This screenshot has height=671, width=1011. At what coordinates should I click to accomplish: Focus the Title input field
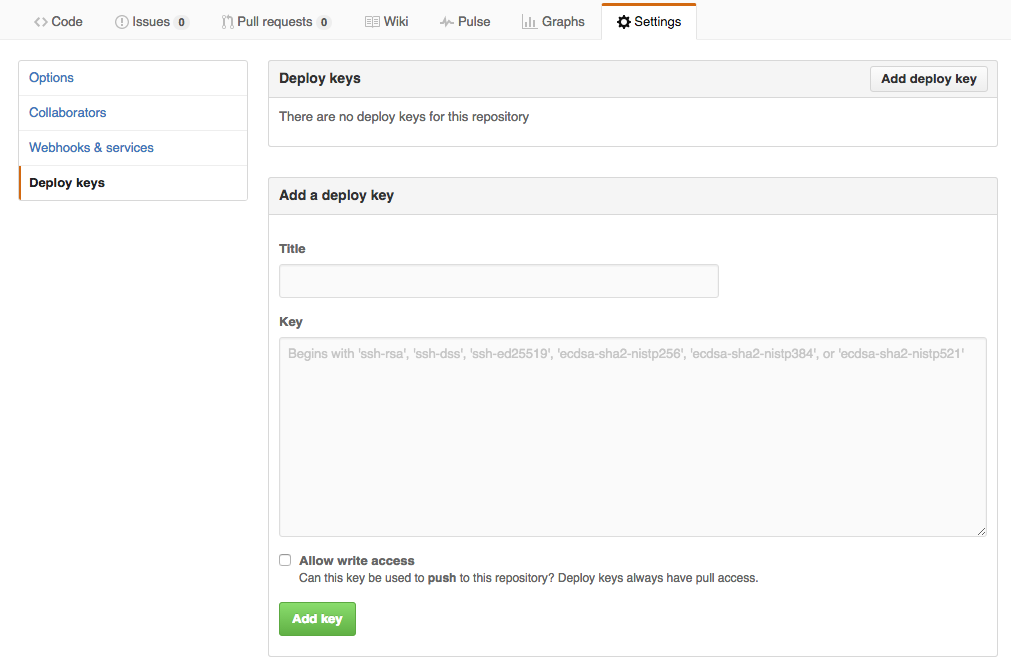(498, 281)
